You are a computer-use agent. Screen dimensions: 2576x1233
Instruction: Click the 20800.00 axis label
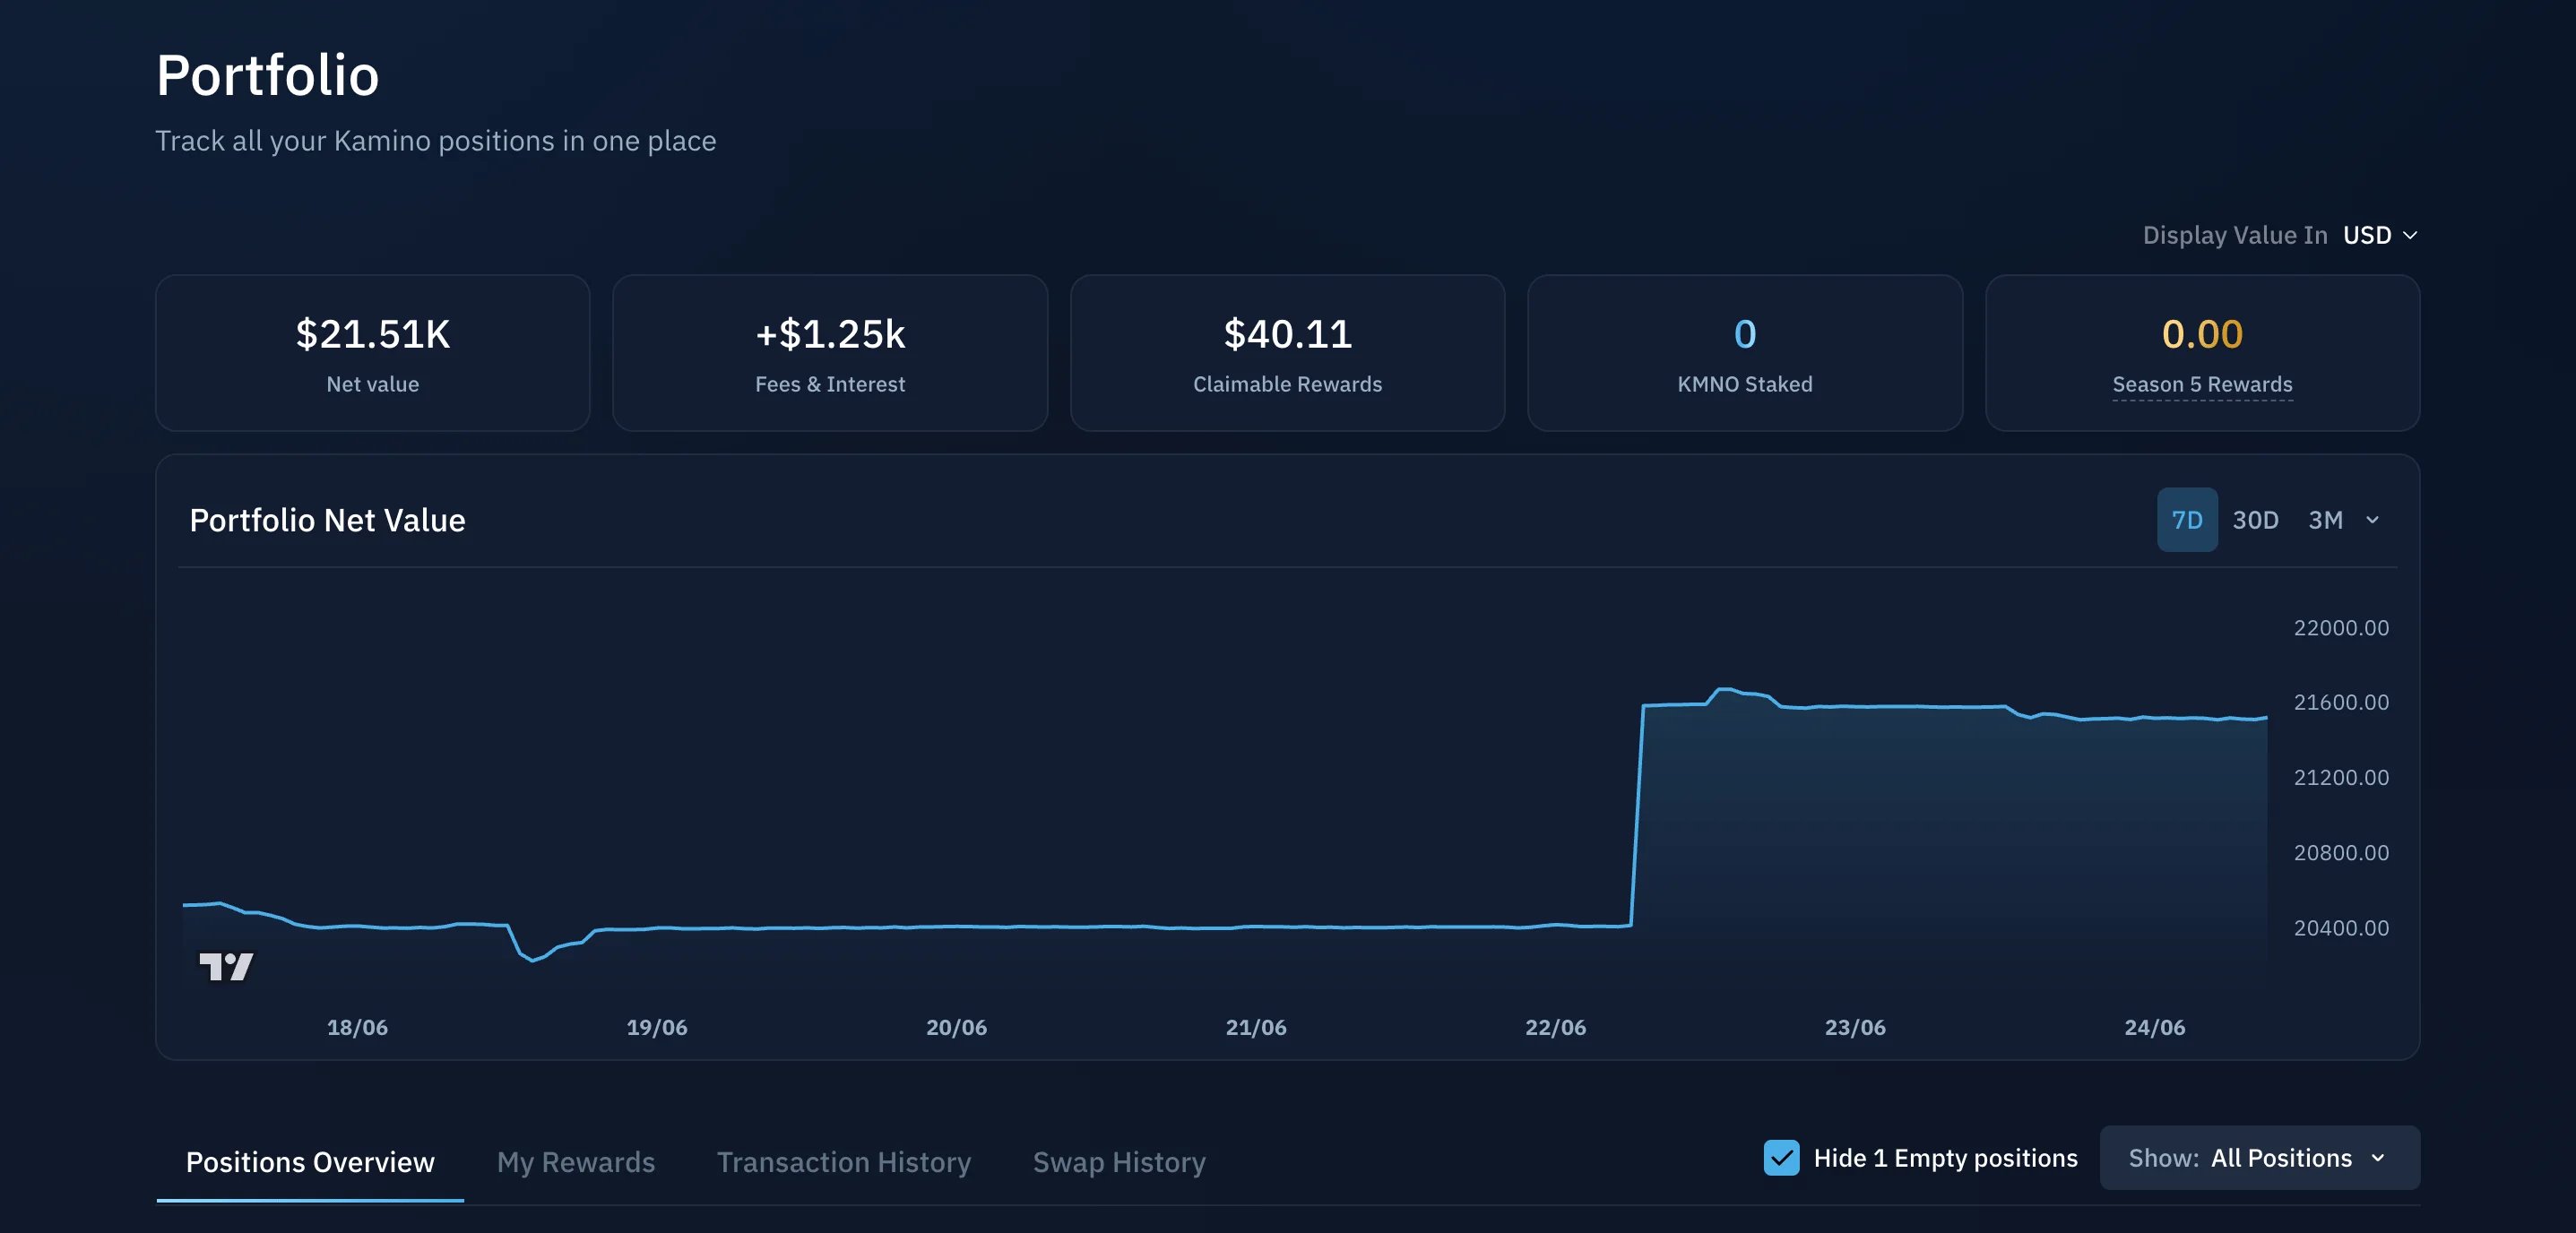(x=2341, y=853)
